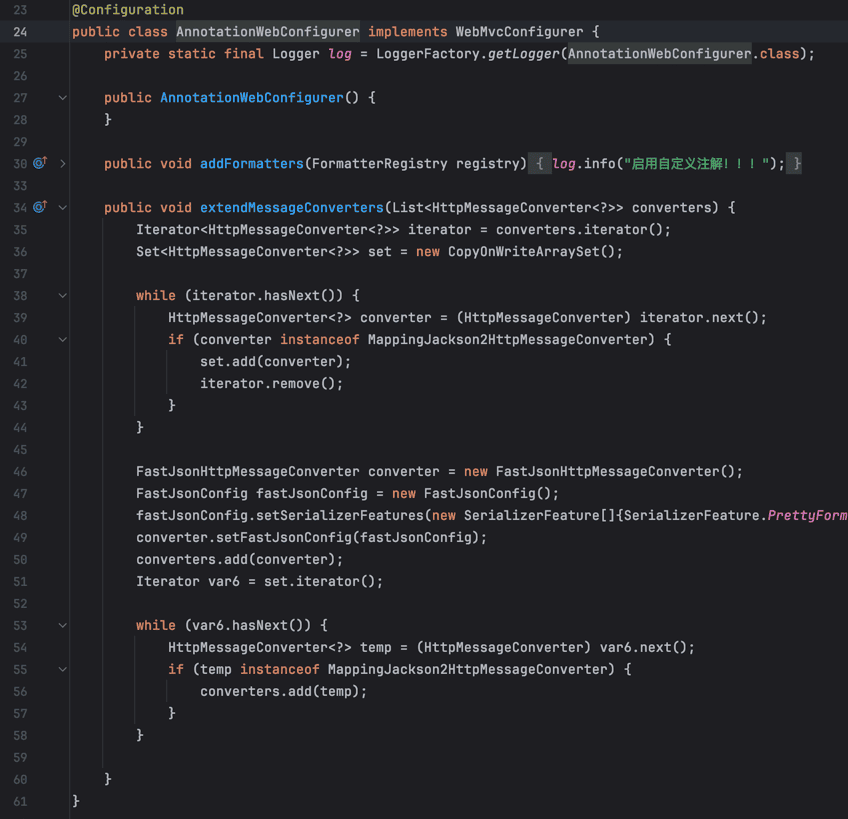Click the instanceof keyword on line 40
Viewport: 848px width, 819px height.
pyautogui.click(x=320, y=340)
